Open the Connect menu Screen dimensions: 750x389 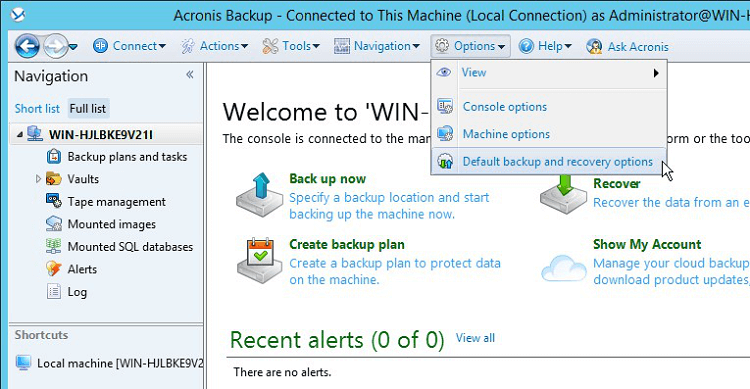139,46
